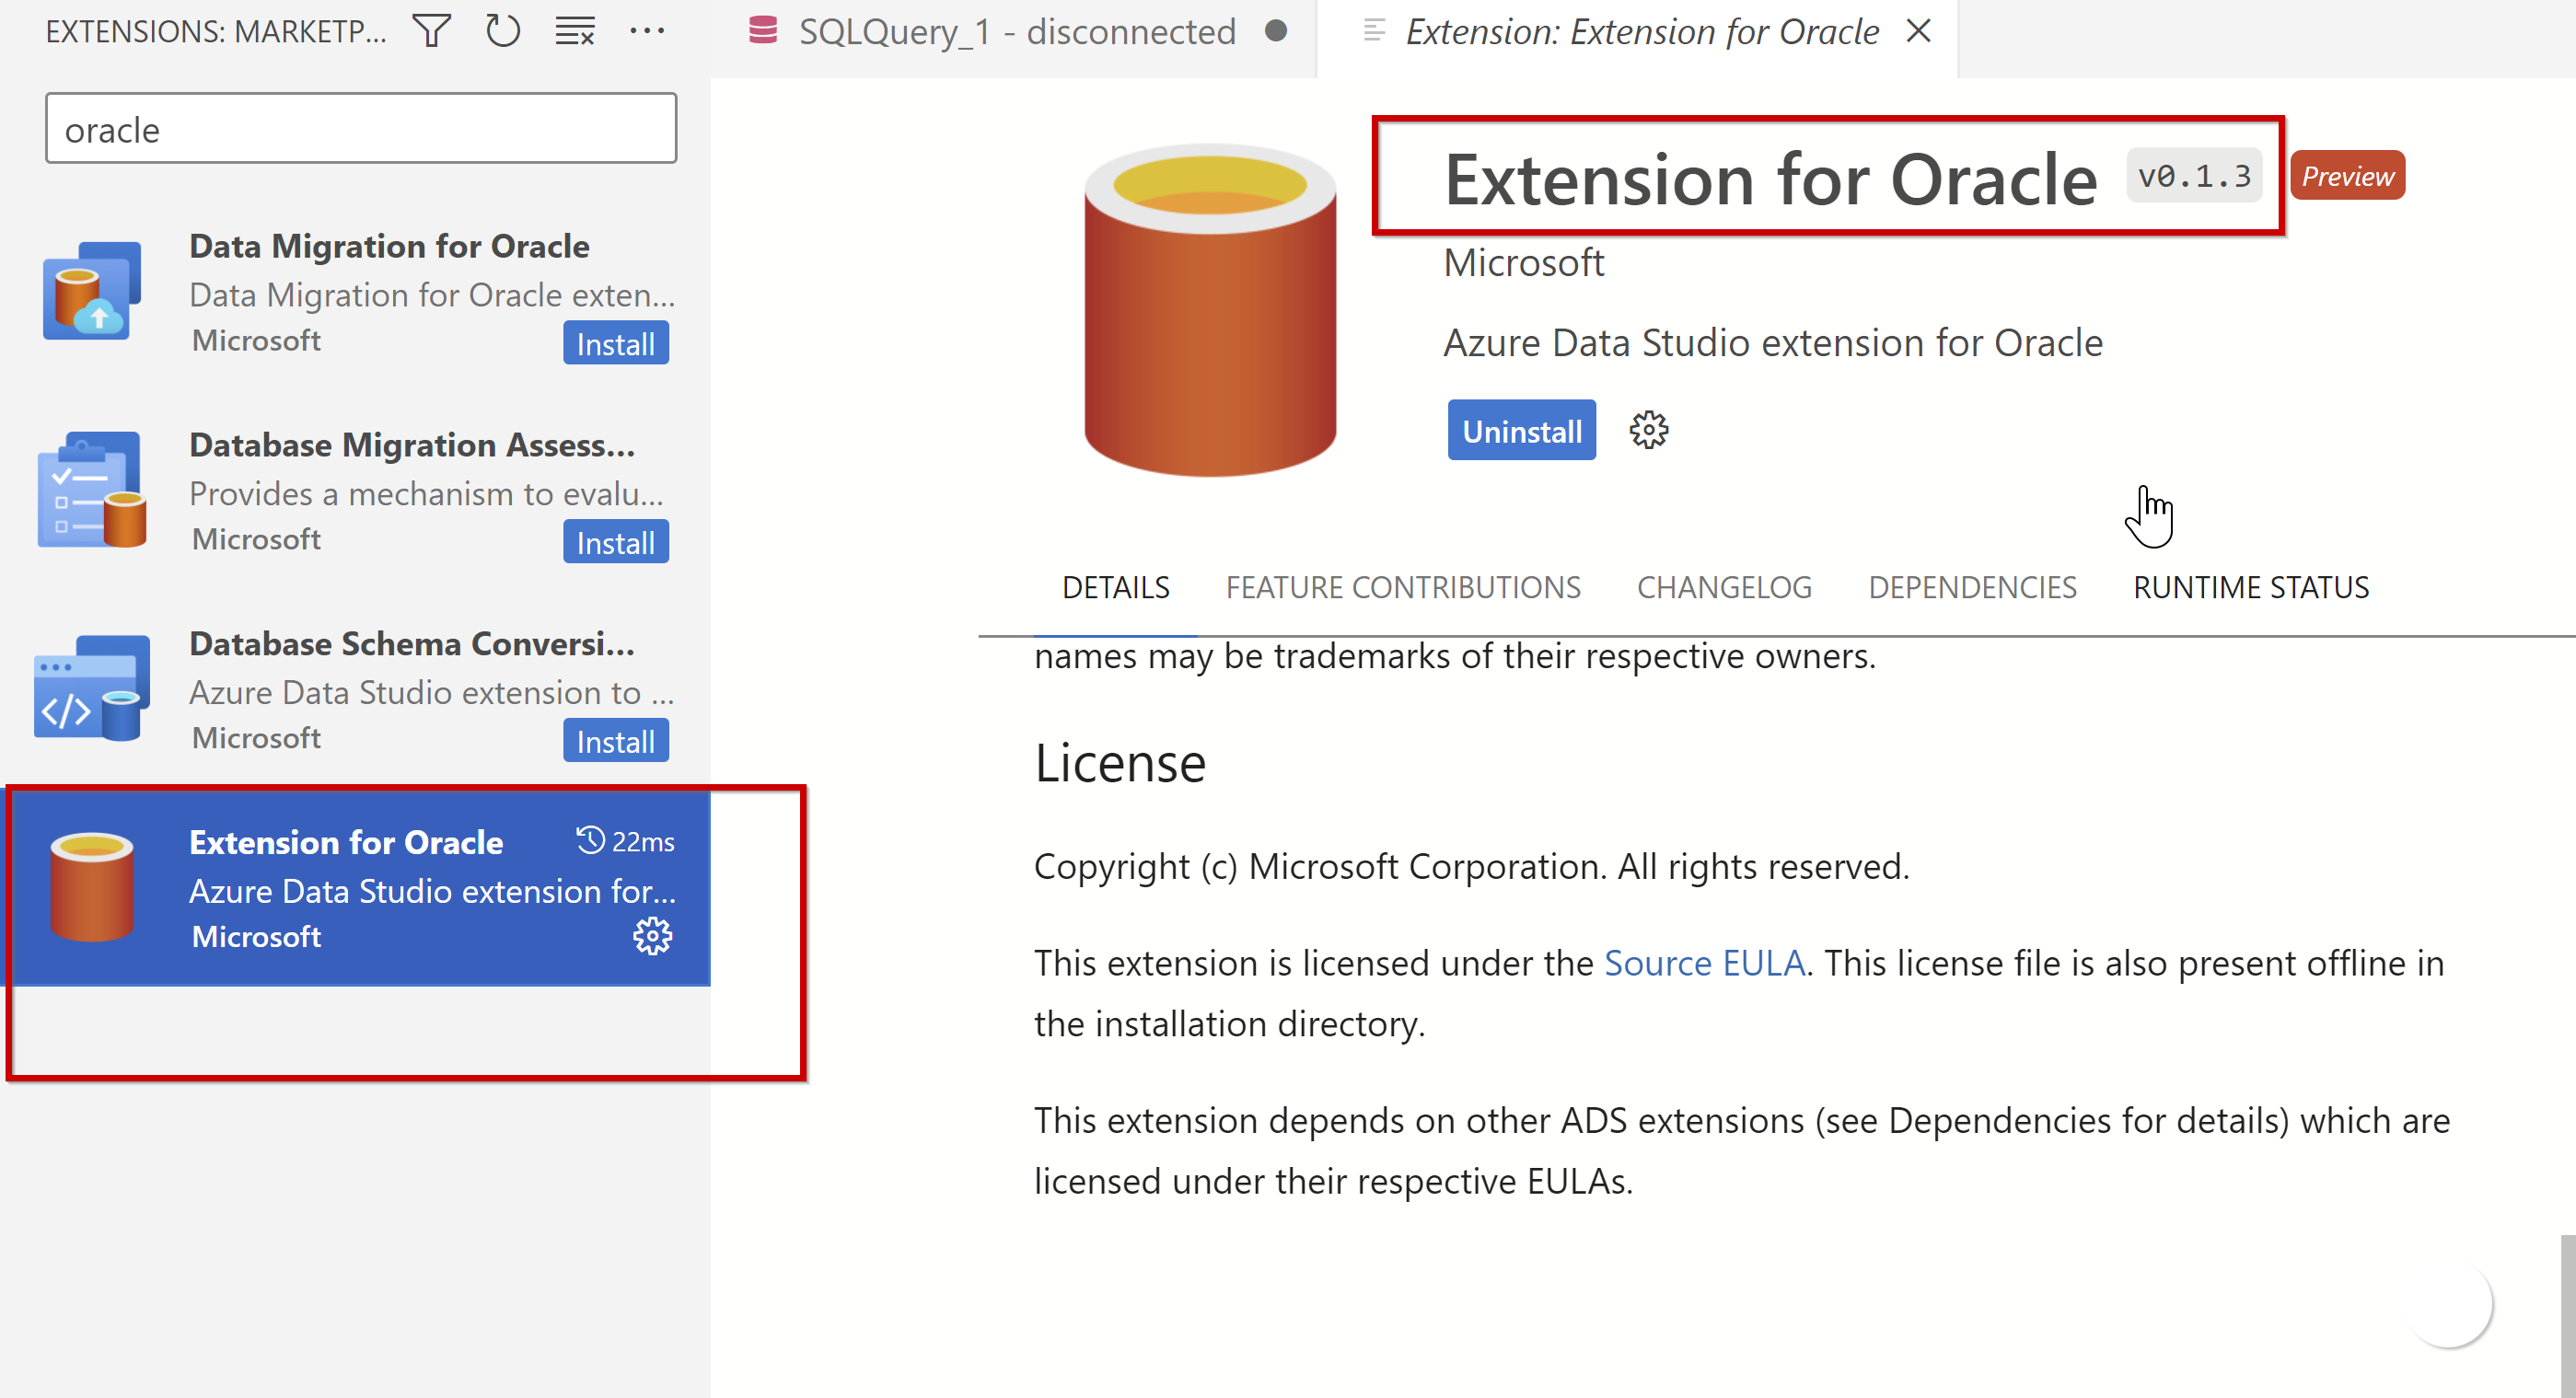Viewport: 2576px width, 1398px height.
Task: Open the manage gear next to Uninstall
Action: click(1649, 430)
